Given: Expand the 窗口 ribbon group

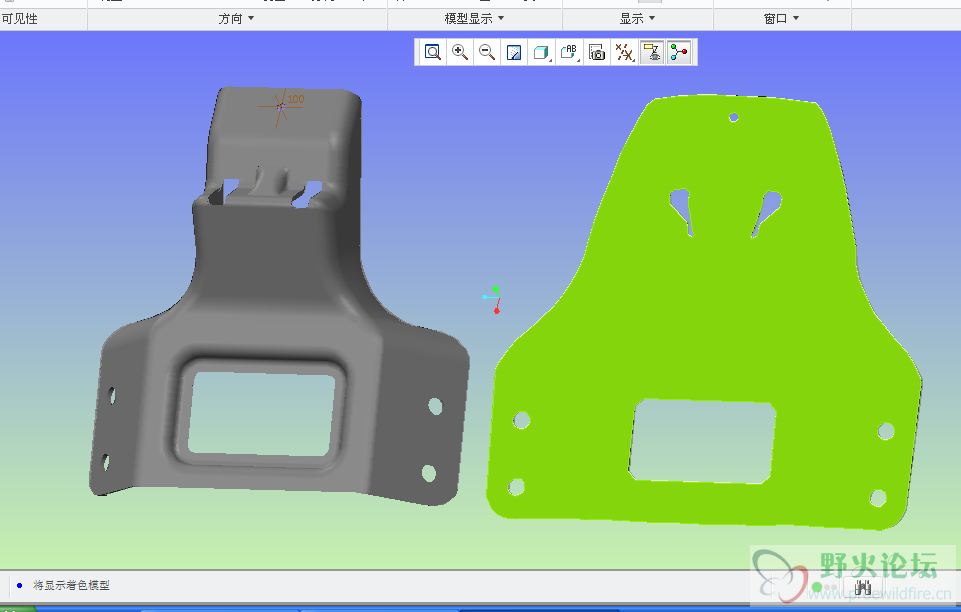Looking at the screenshot, I should pyautogui.click(x=781, y=19).
